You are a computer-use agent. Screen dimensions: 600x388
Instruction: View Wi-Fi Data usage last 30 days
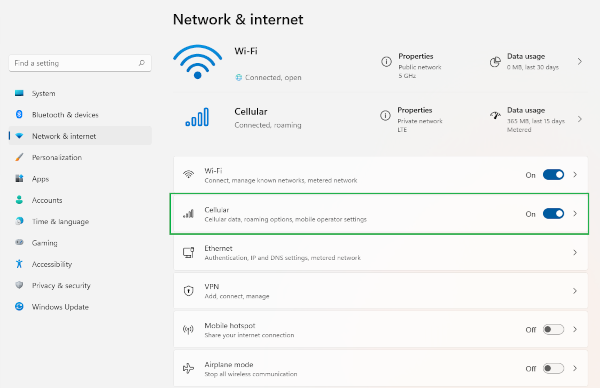533,67
